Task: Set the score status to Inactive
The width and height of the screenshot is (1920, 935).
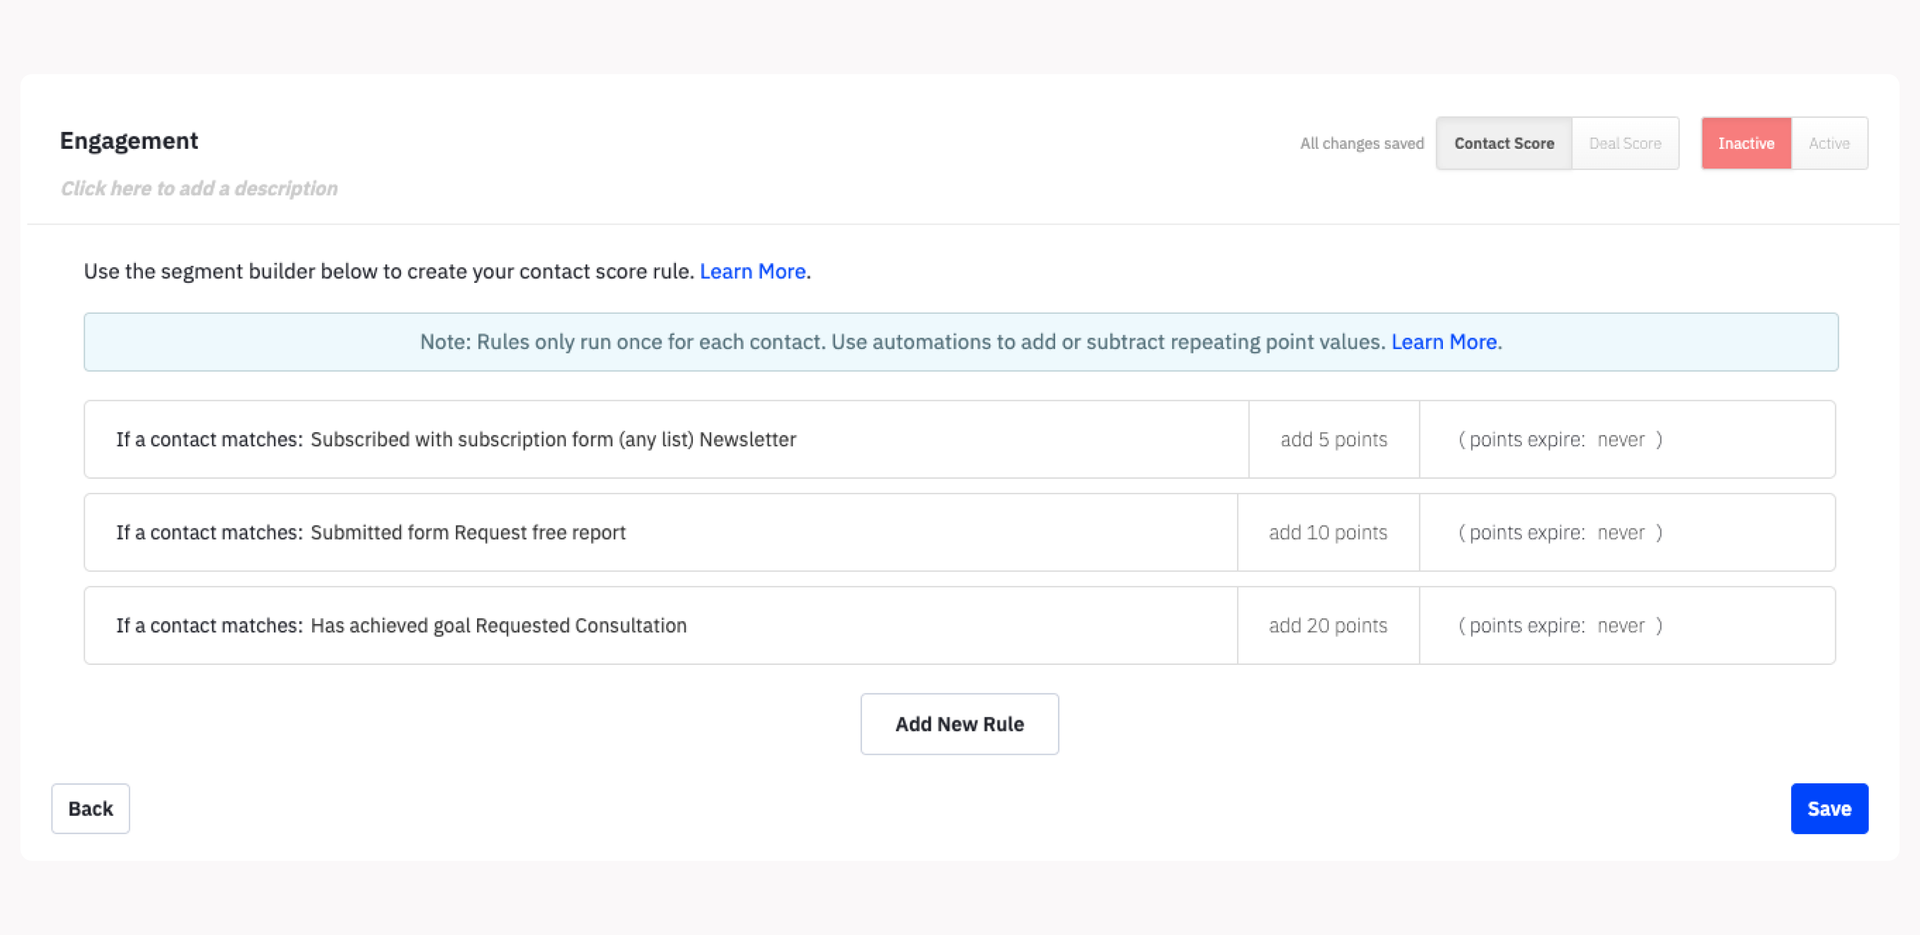Action: click(1745, 143)
